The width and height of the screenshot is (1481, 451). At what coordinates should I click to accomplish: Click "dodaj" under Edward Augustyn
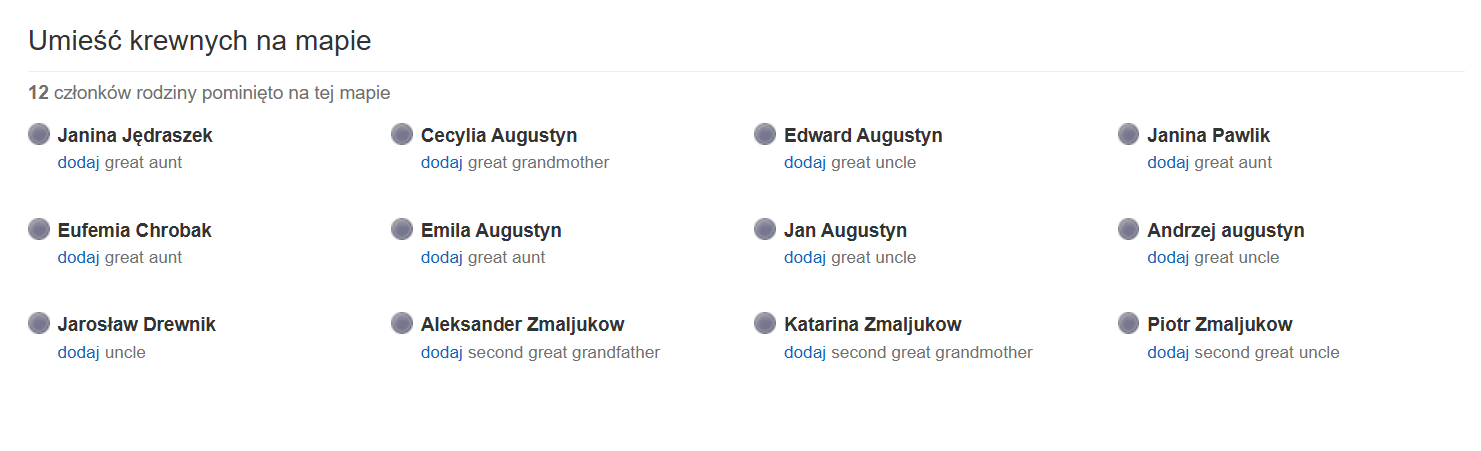pos(805,162)
